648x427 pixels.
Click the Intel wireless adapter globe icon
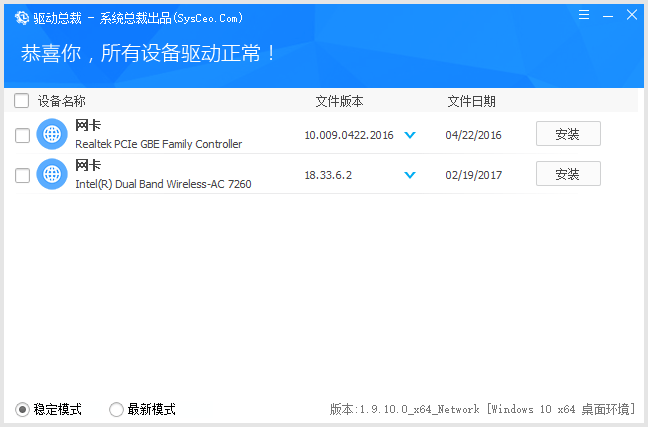pyautogui.click(x=52, y=174)
